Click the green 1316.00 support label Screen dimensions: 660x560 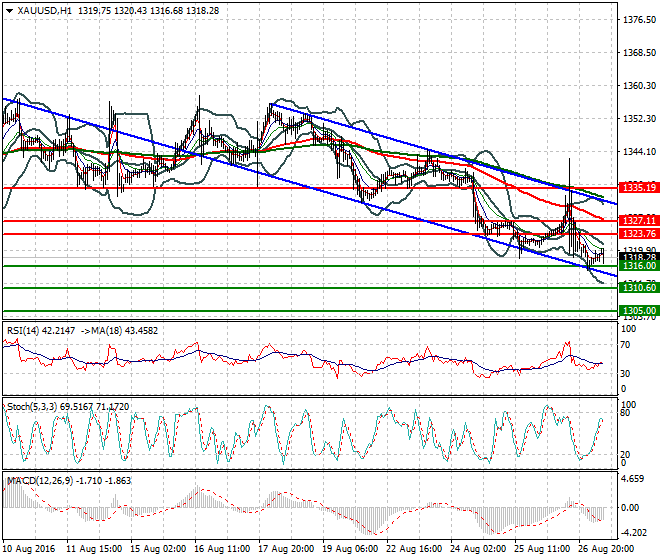pyautogui.click(x=639, y=266)
